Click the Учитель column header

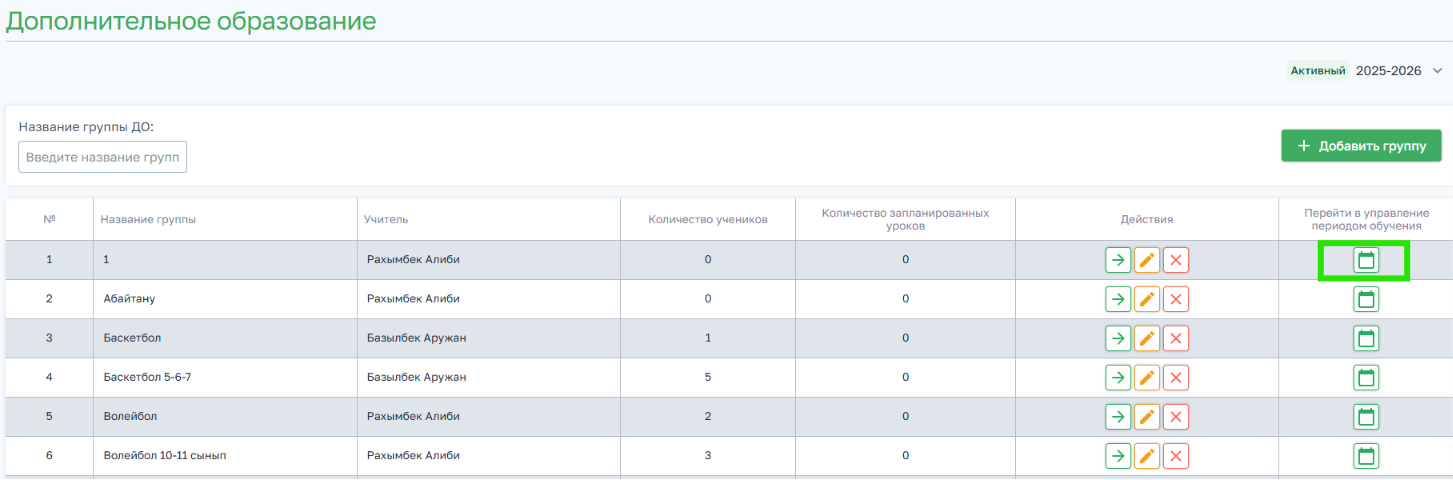pyautogui.click(x=386, y=219)
